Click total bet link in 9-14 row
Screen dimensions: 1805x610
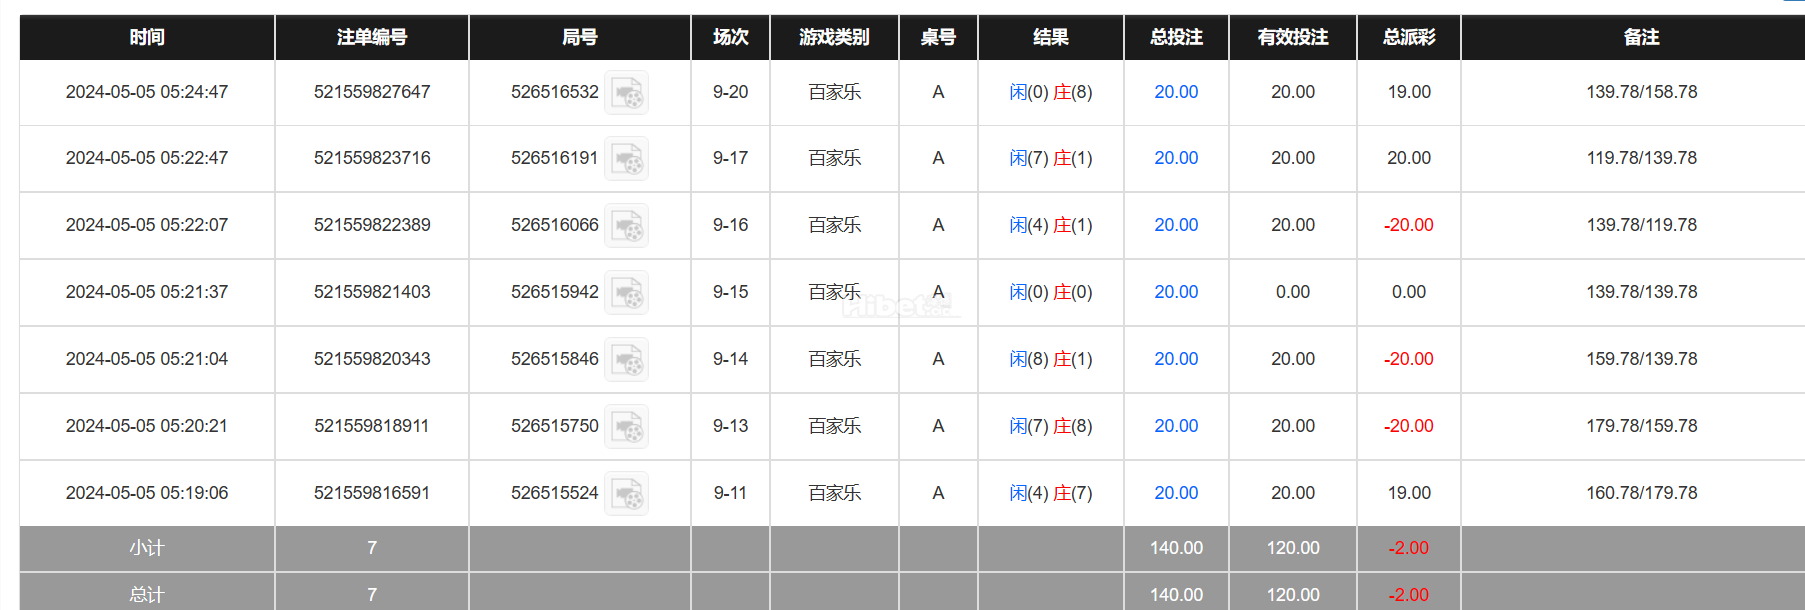pyautogui.click(x=1176, y=359)
